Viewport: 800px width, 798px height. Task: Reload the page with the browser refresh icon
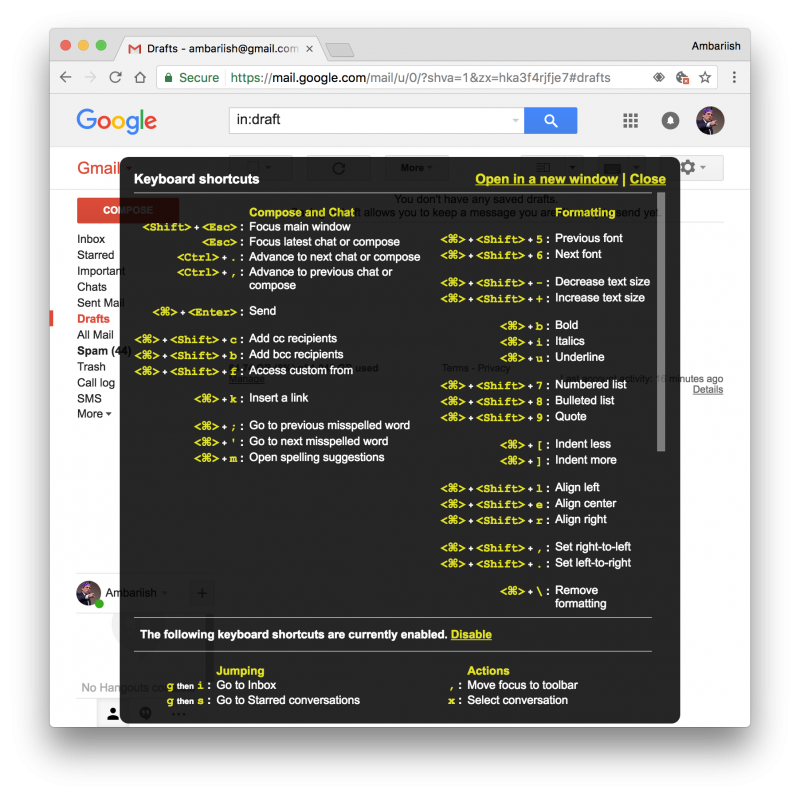(x=115, y=77)
